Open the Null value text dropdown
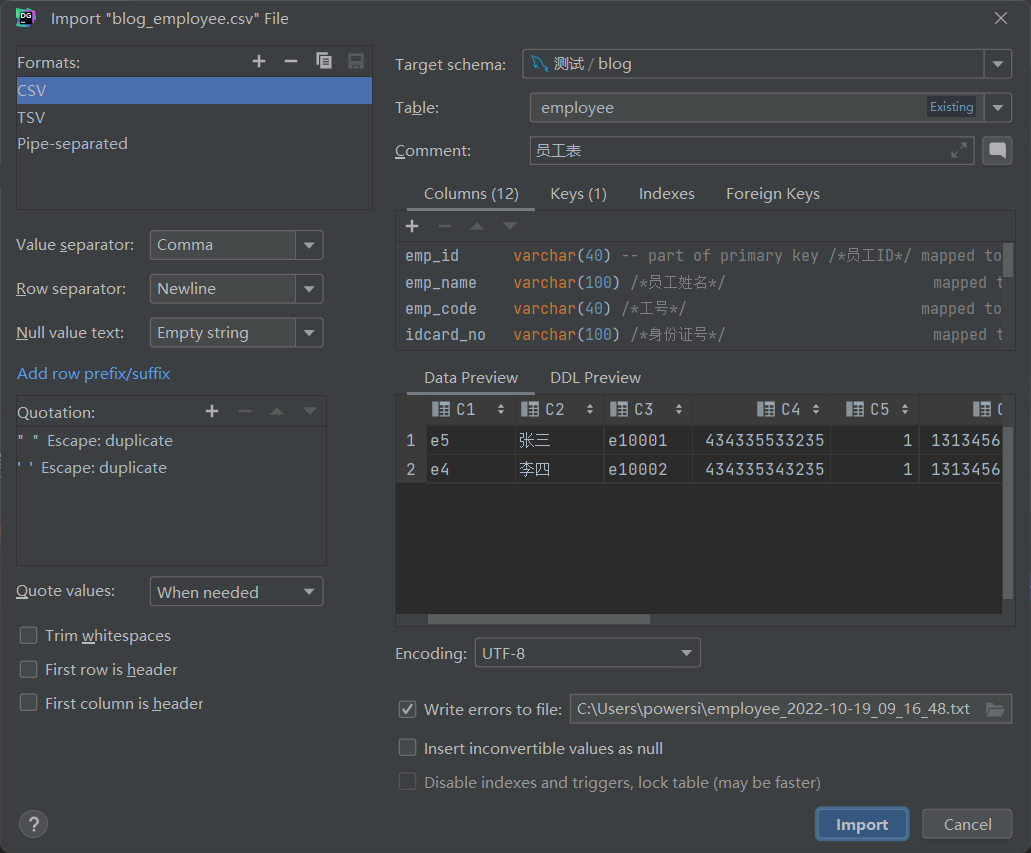This screenshot has width=1031, height=853. click(x=309, y=333)
